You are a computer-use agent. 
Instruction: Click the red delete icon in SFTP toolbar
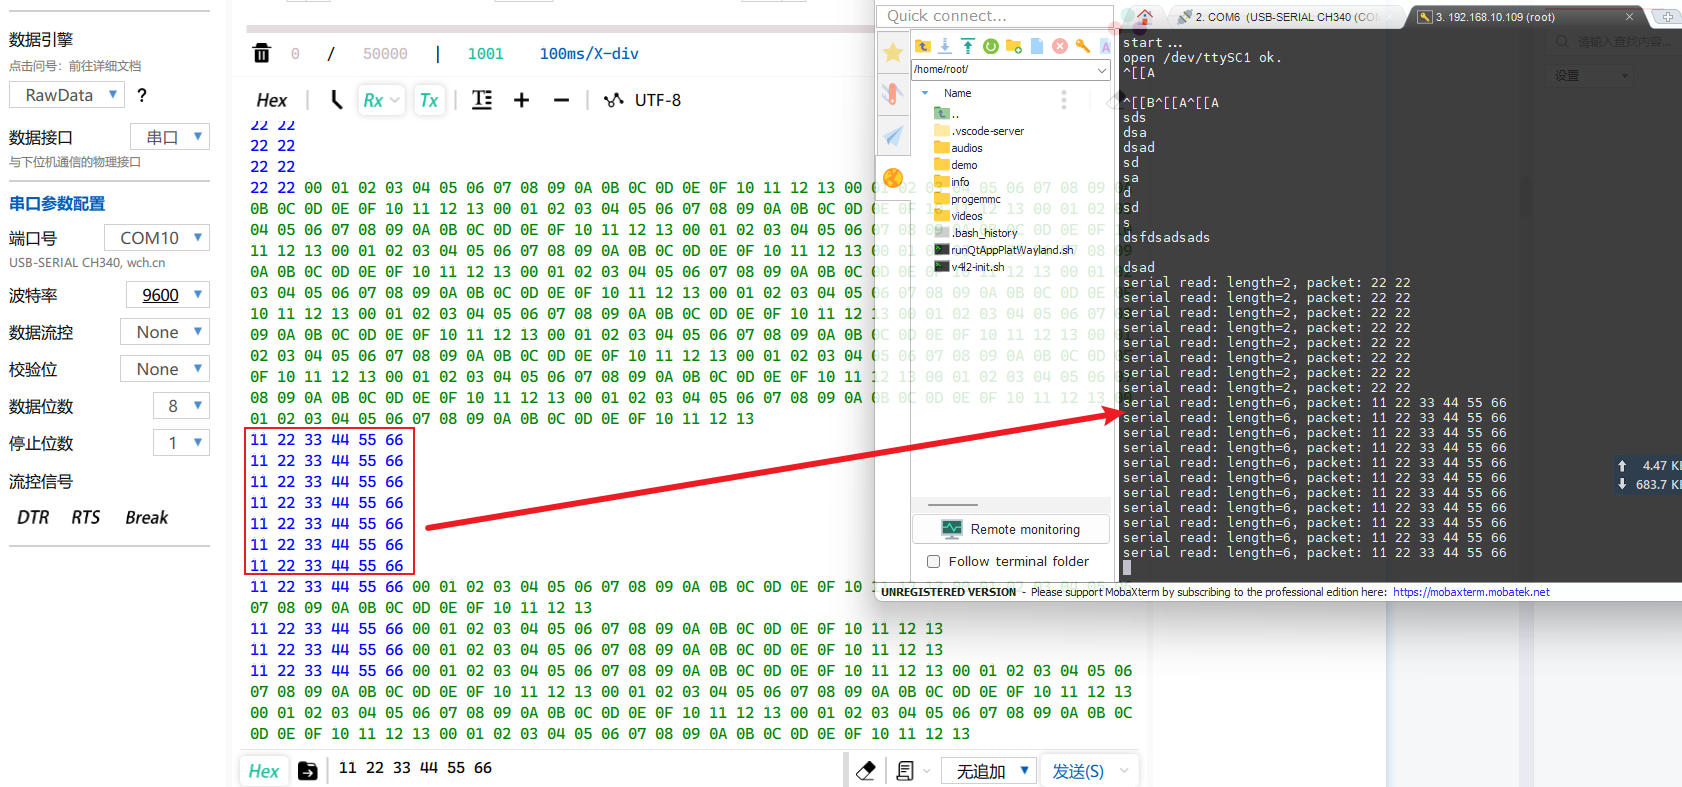[1060, 46]
